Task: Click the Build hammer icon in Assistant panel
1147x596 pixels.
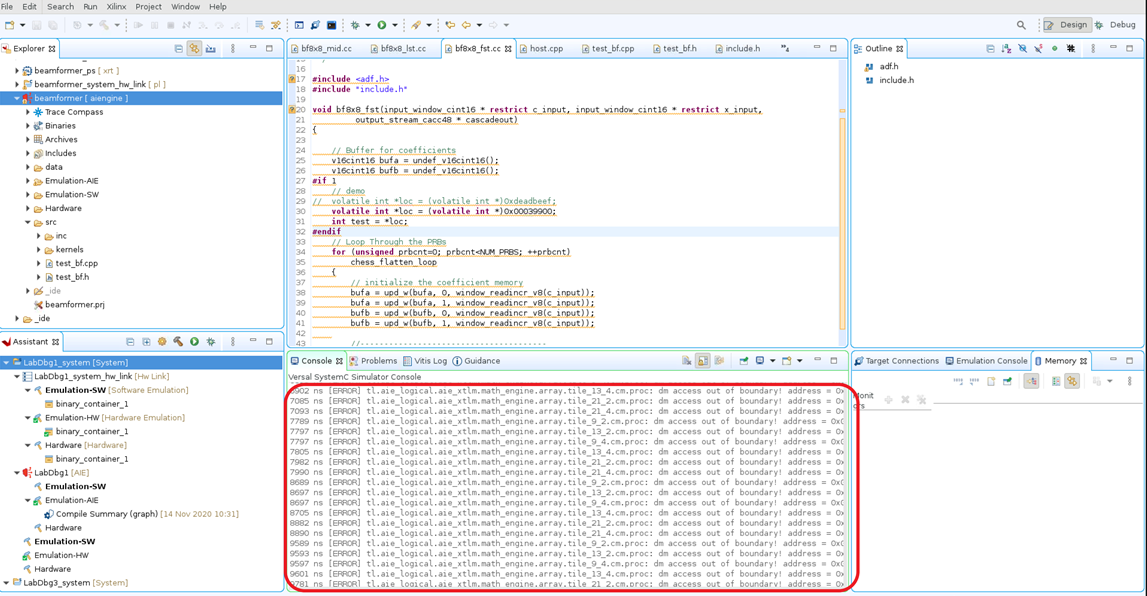Action: (178, 342)
